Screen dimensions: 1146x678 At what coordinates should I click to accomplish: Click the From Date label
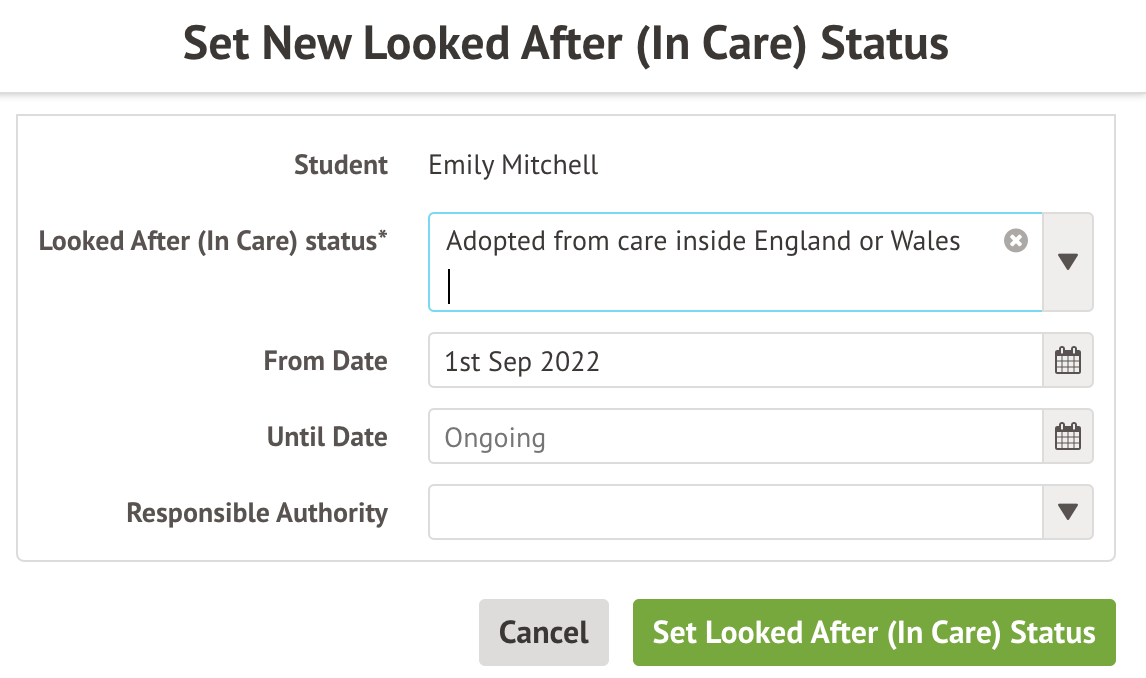(325, 361)
